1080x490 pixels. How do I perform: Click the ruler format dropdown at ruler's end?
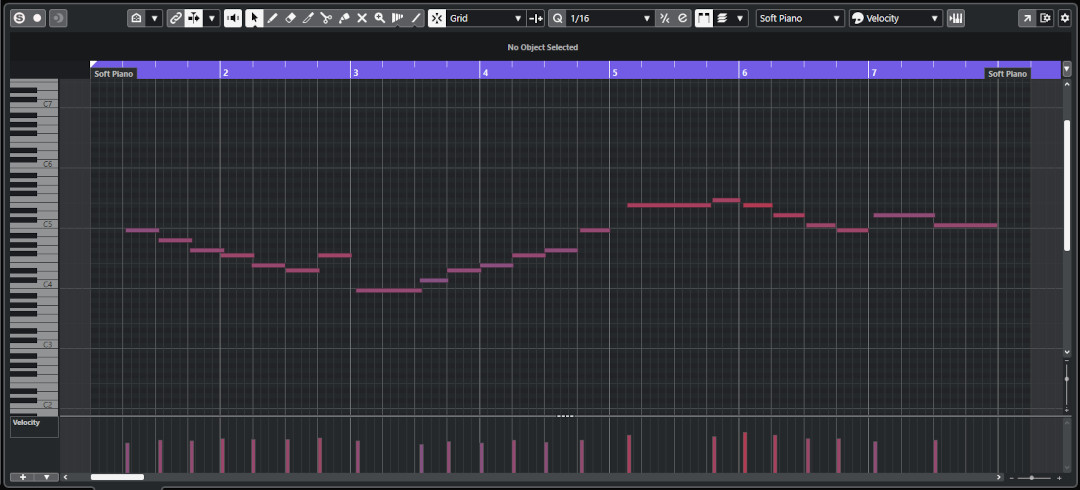coord(1067,69)
